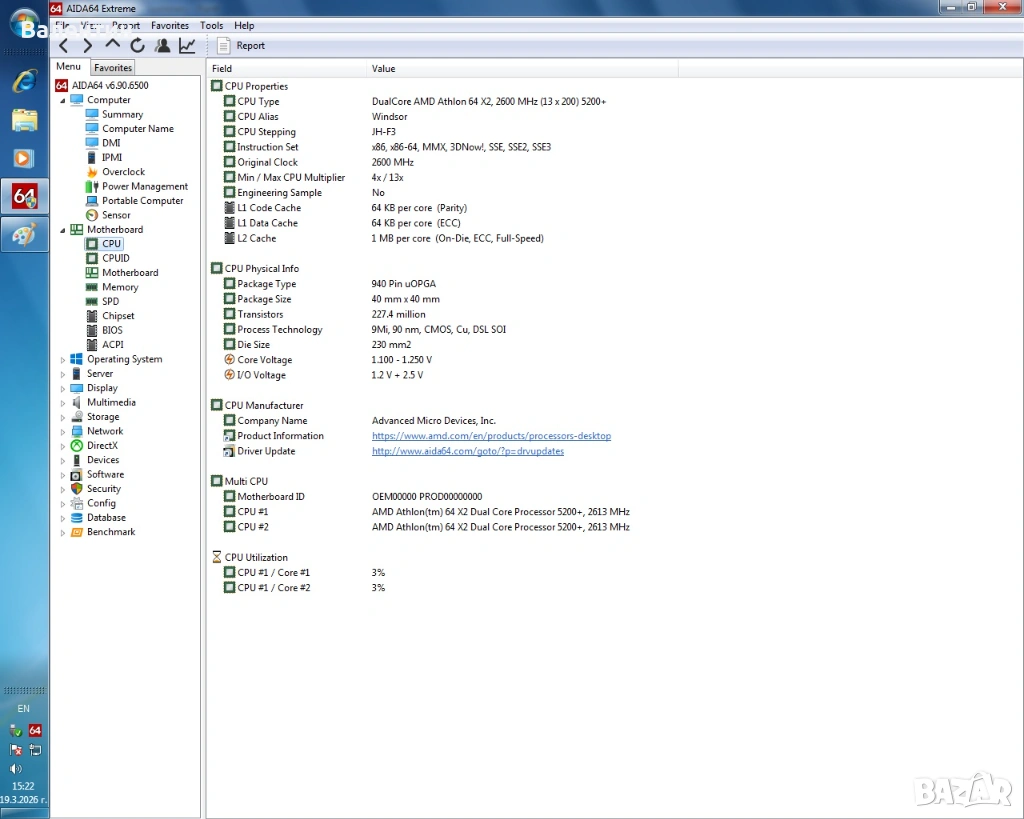Click the Value column header
Image resolution: width=1024 pixels, height=819 pixels.
(383, 69)
